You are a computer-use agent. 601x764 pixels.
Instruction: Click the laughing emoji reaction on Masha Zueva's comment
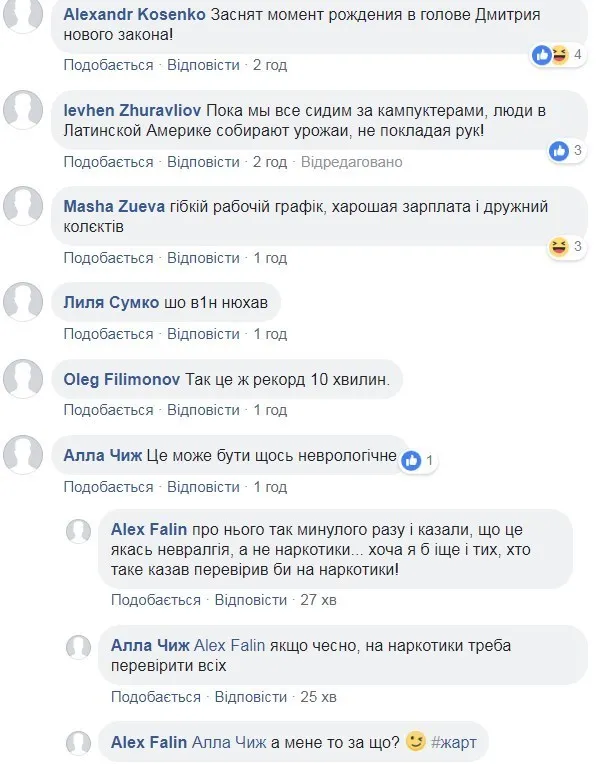(559, 247)
